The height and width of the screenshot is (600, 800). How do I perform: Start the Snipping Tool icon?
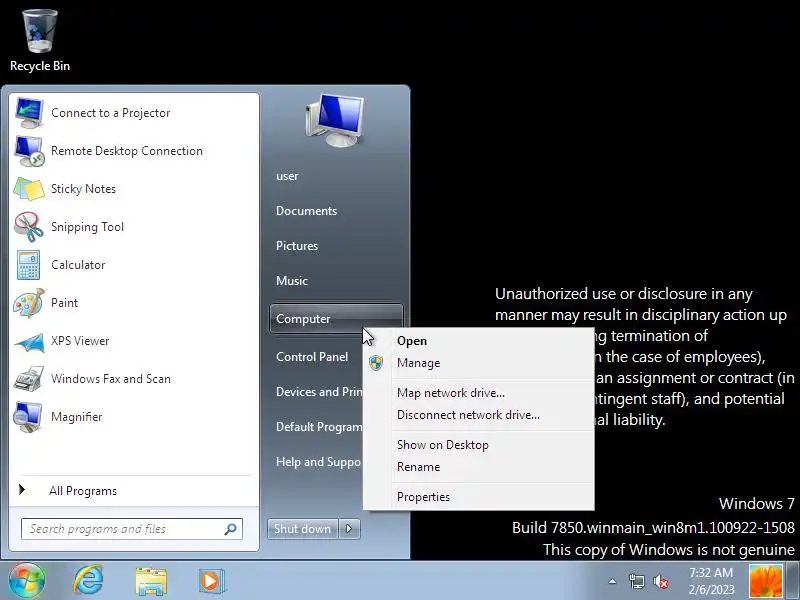(x=29, y=227)
